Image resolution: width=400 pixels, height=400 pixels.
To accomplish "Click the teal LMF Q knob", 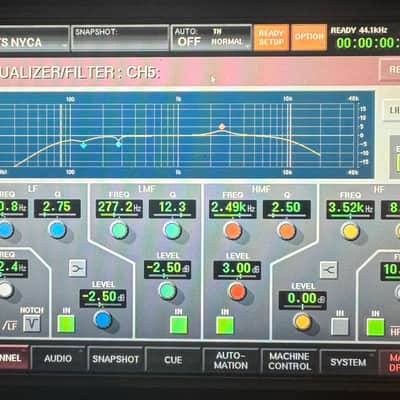I will point(172,231).
